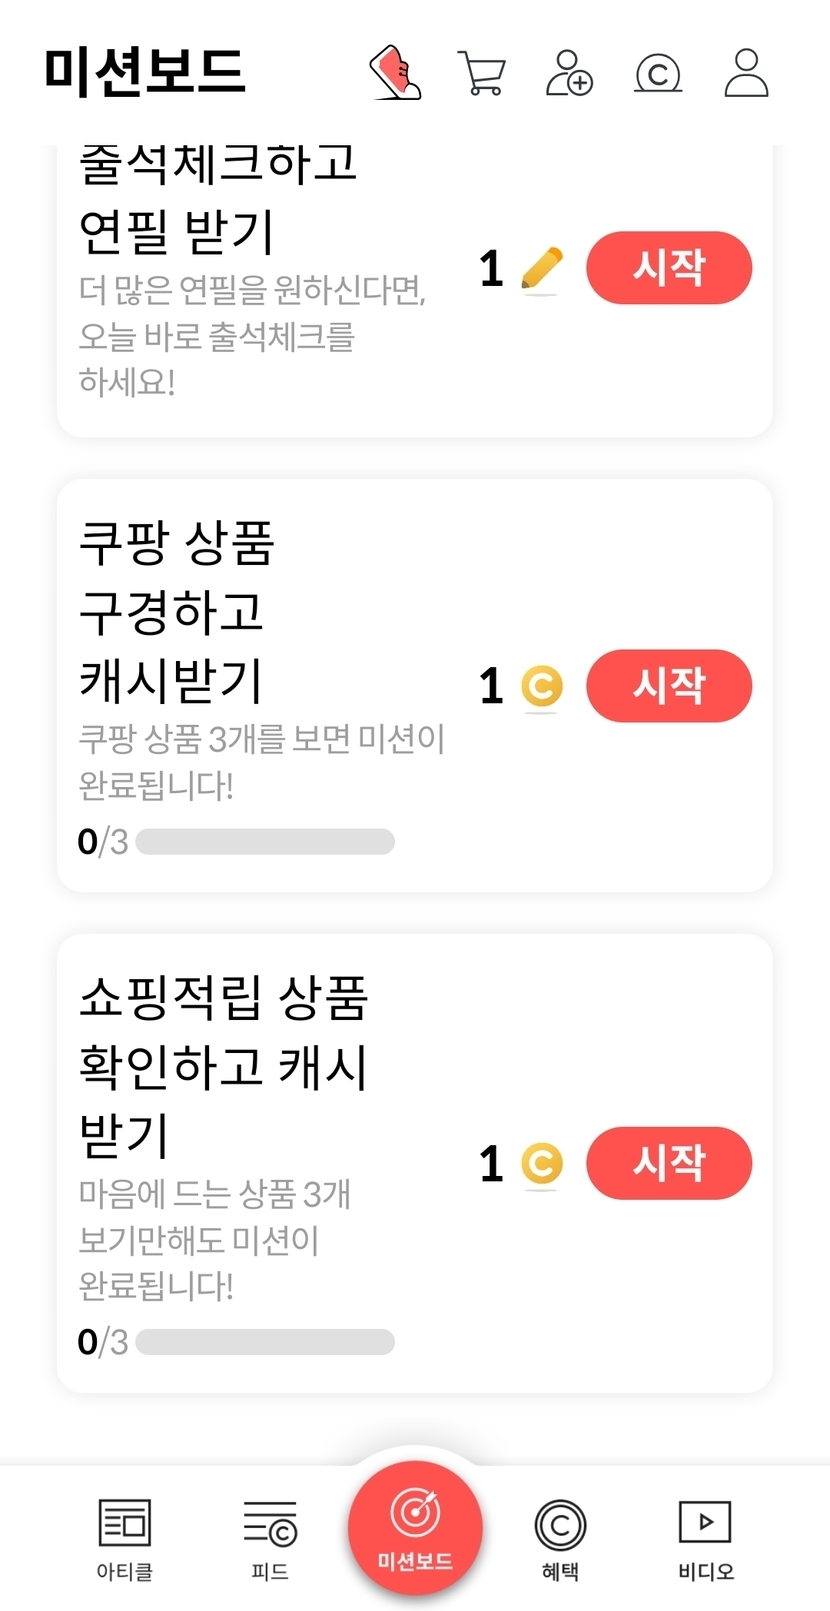Click the 쇼핑적립 mission progress bar
This screenshot has height=1611, width=830.
point(265,1342)
